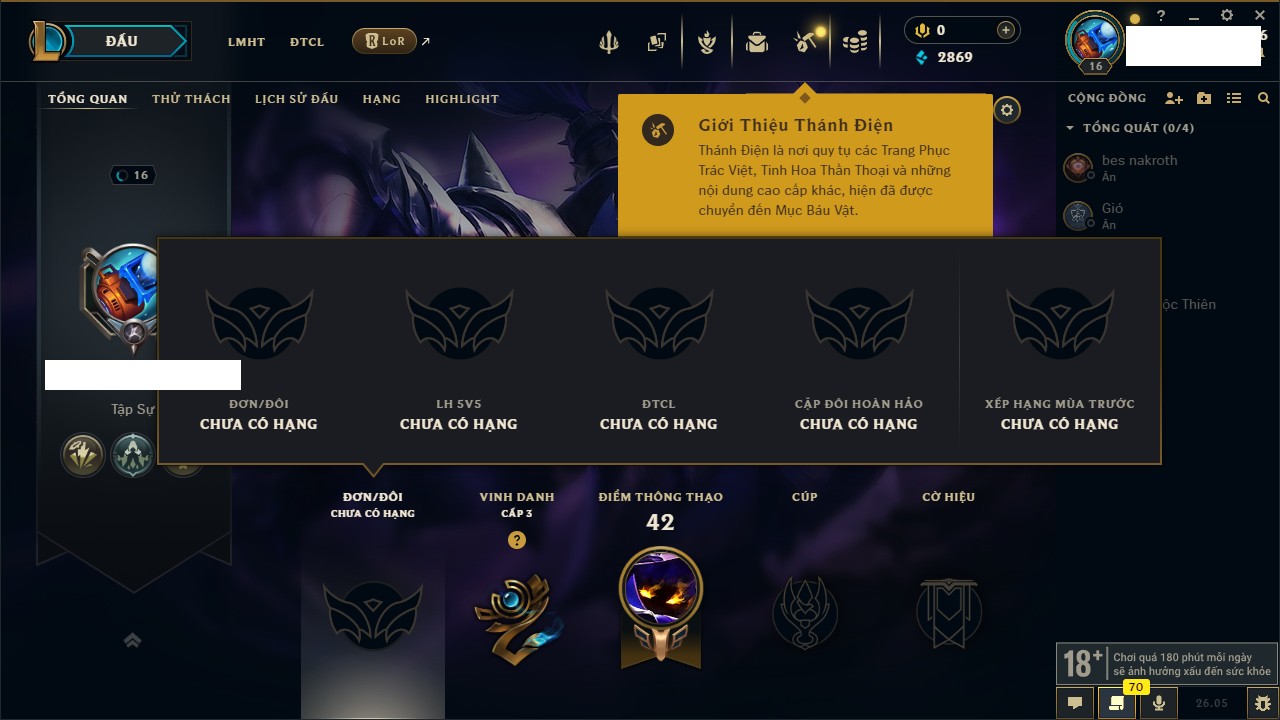Select friend bes nakroth in list
Image resolution: width=1280 pixels, height=720 pixels.
[1140, 167]
